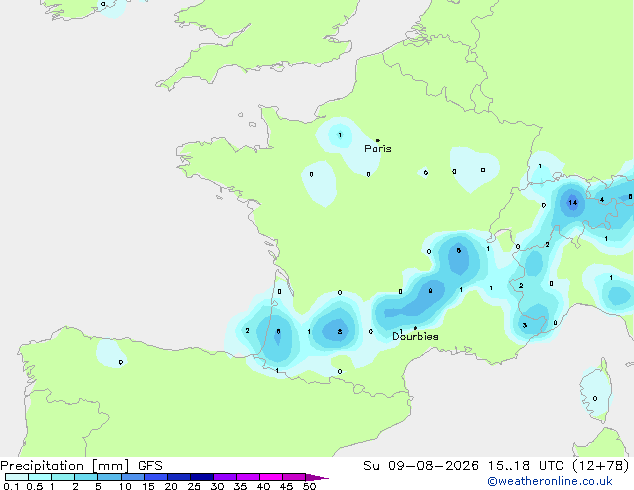Click the Paris city label
This screenshot has height=490, width=634.
[378, 149]
